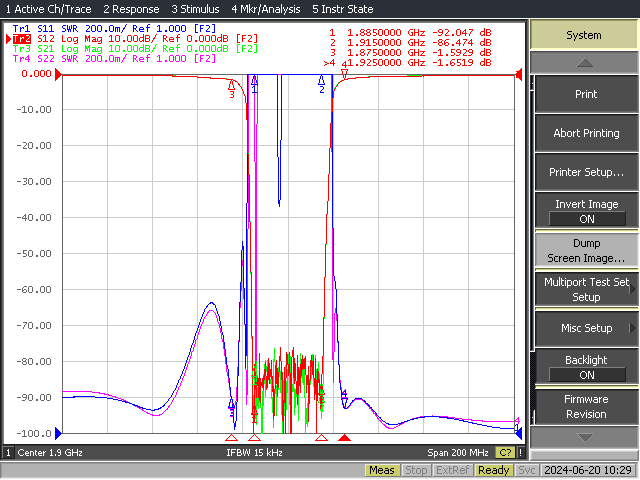Open Multiport Test Set Setup submenu
Viewport: 640px width, 480px height.
[x=586, y=289]
